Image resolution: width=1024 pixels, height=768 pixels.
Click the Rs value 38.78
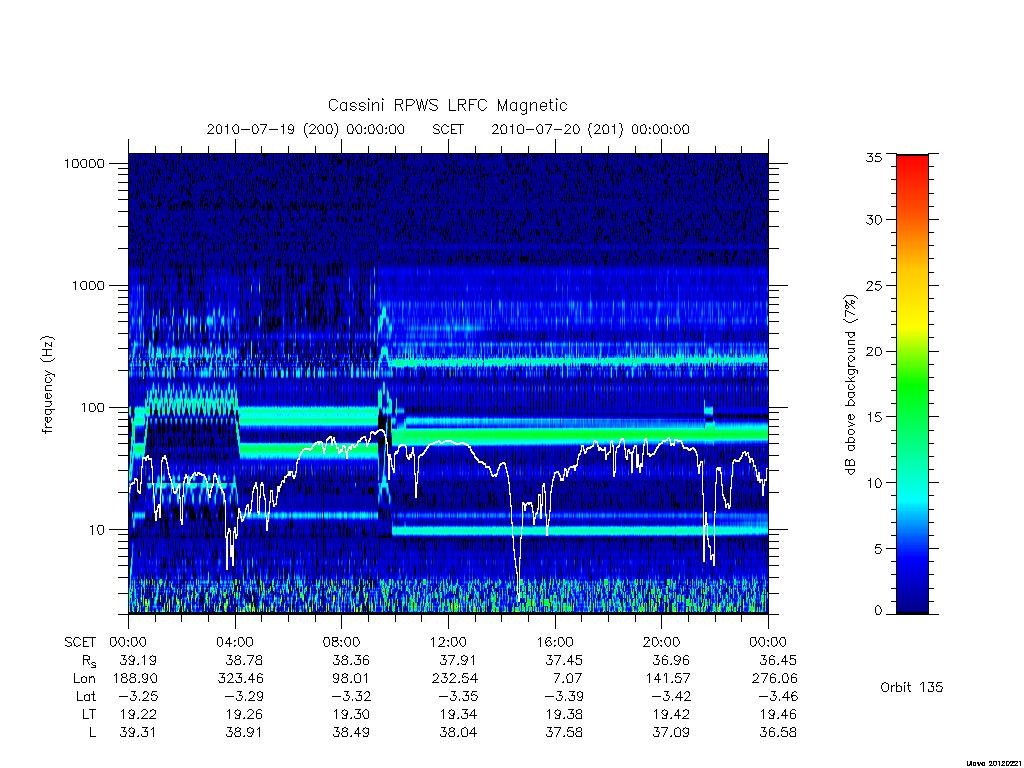(244, 660)
